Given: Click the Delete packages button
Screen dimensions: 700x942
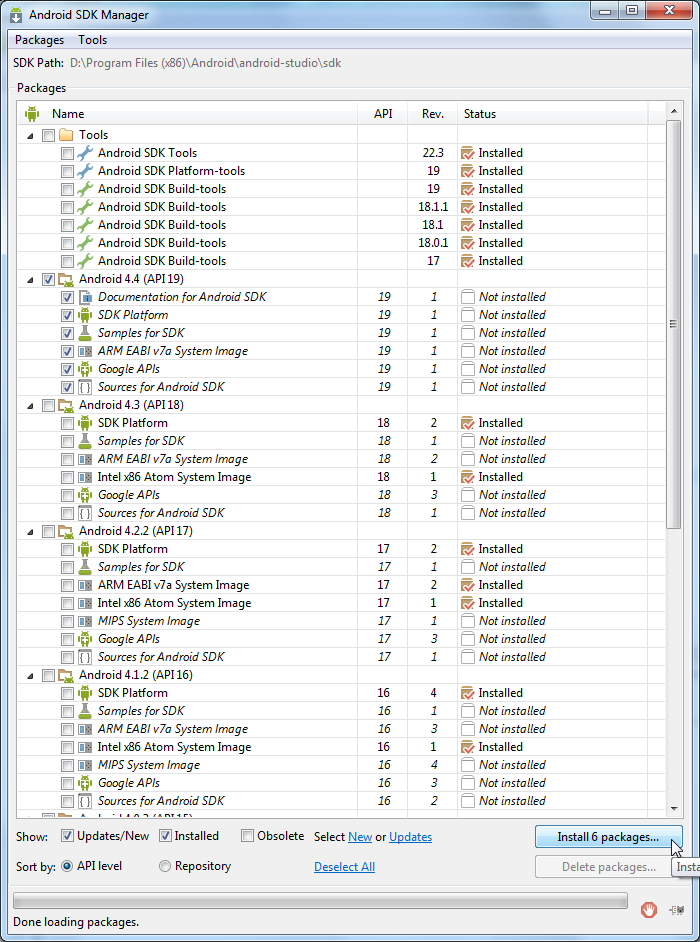Looking at the screenshot, I should (x=608, y=867).
